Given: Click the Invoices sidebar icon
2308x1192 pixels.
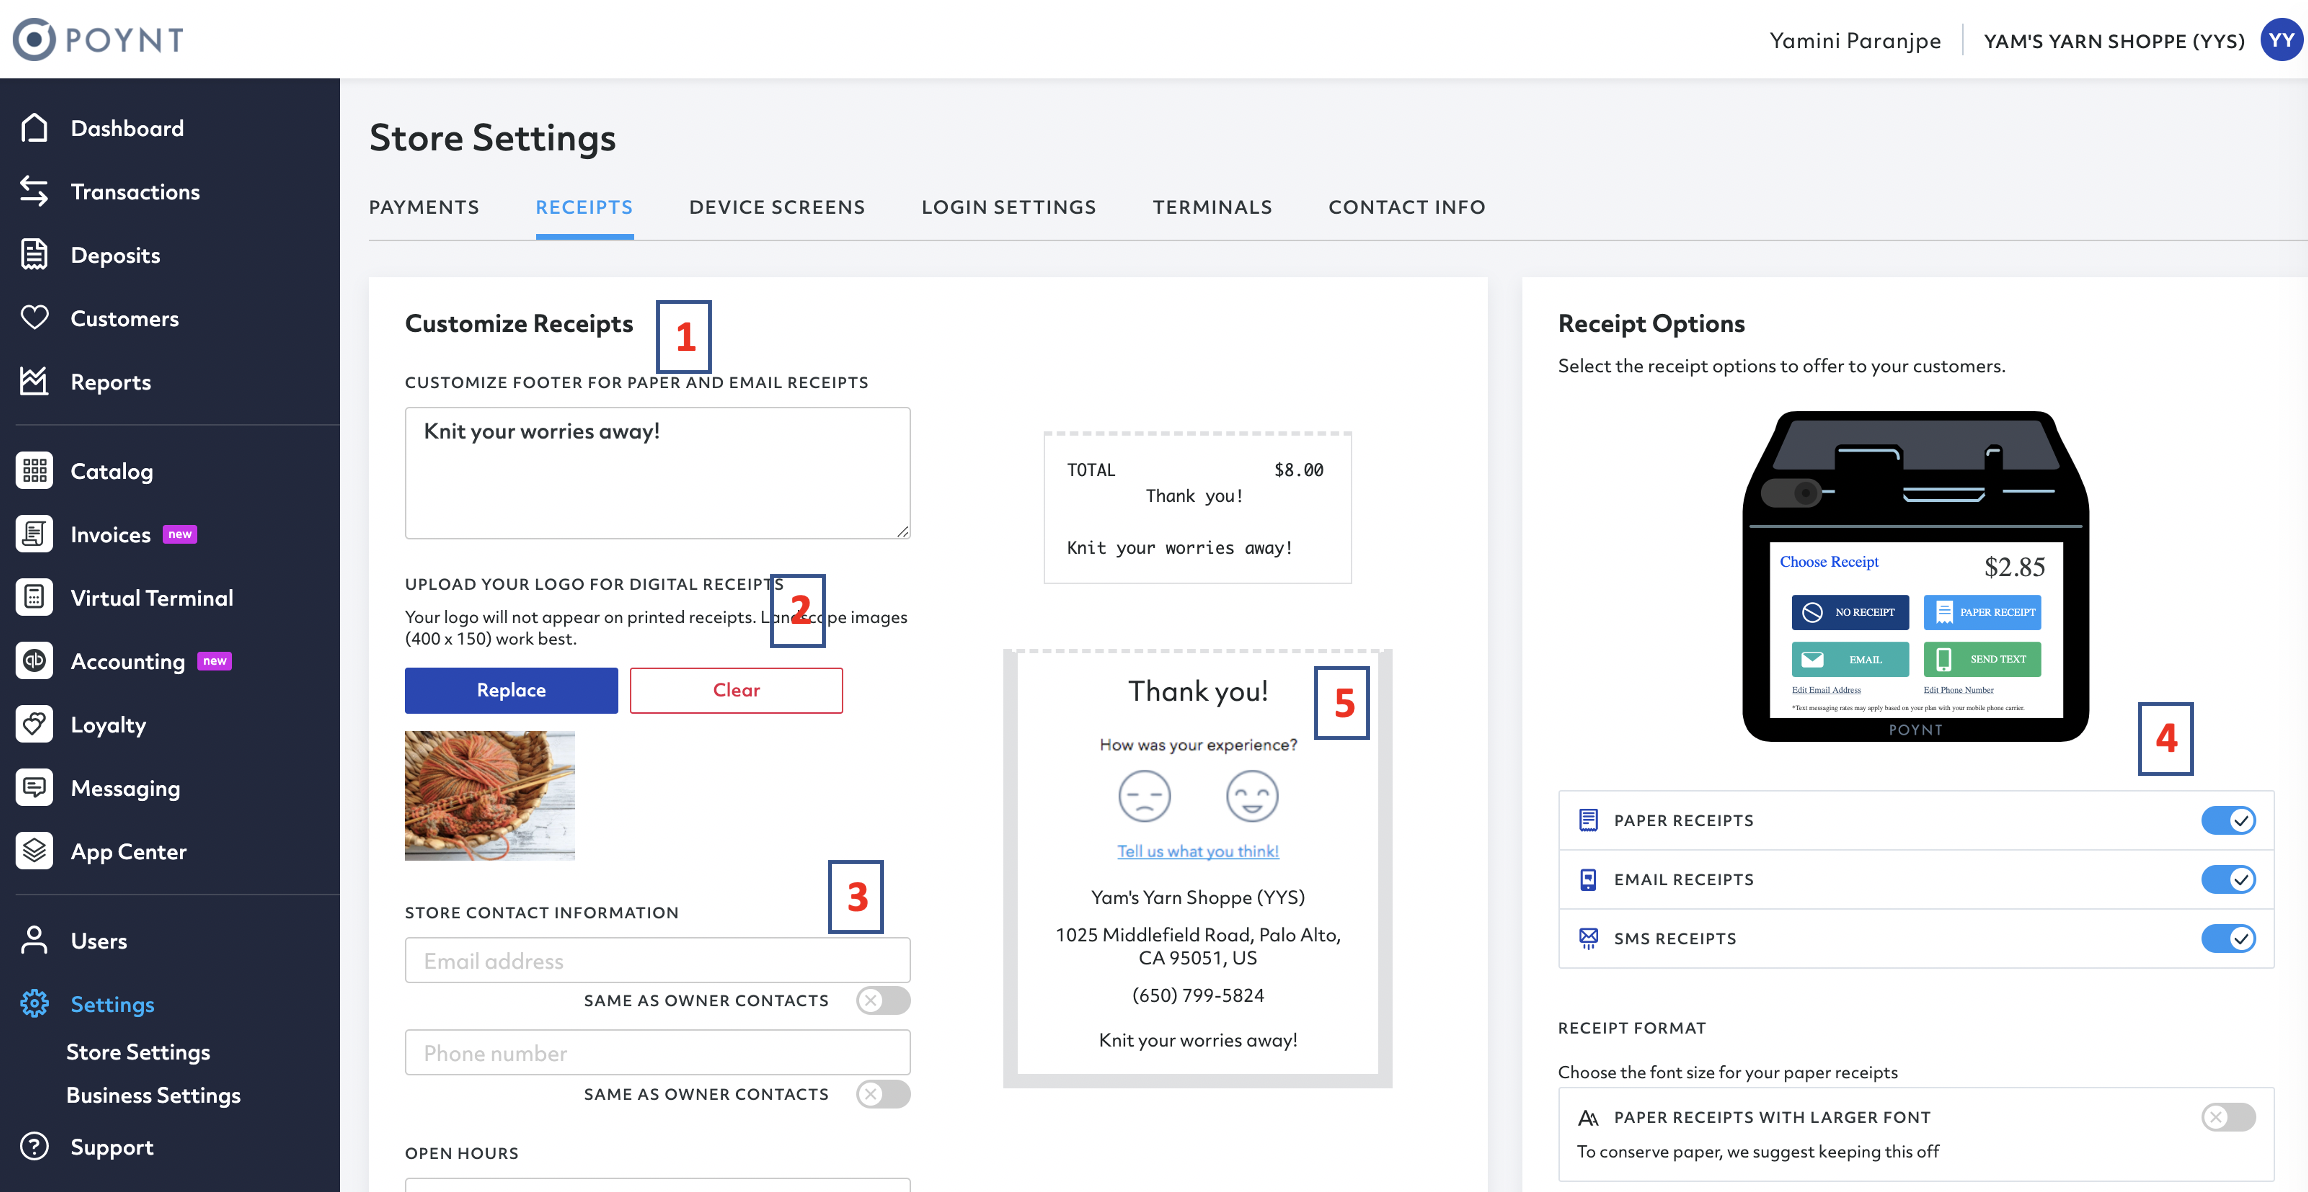Looking at the screenshot, I should tap(38, 534).
